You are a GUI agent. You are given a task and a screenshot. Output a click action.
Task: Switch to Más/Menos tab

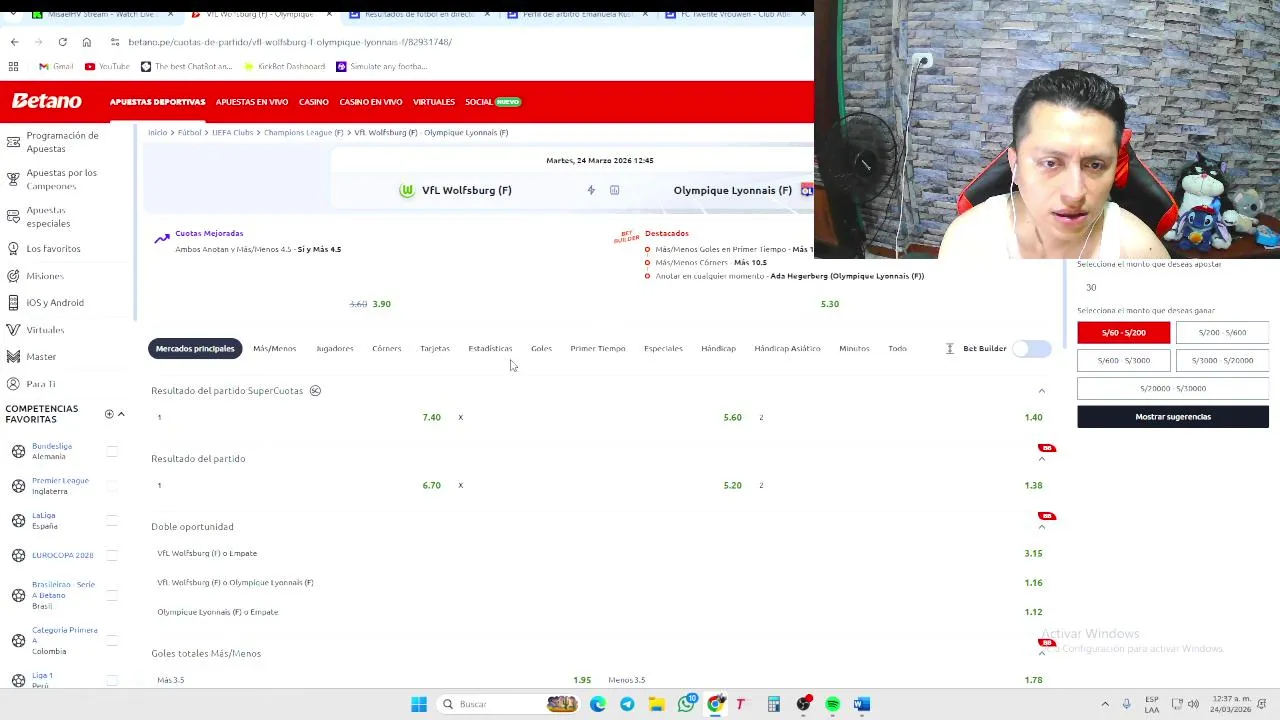[274, 348]
